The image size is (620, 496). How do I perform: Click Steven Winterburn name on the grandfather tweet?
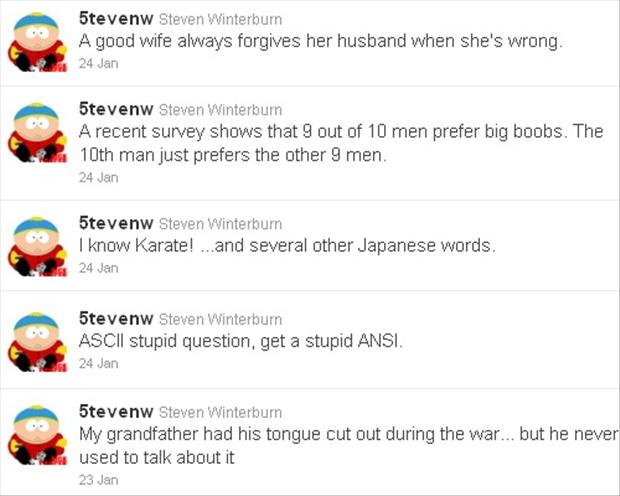pos(221,413)
